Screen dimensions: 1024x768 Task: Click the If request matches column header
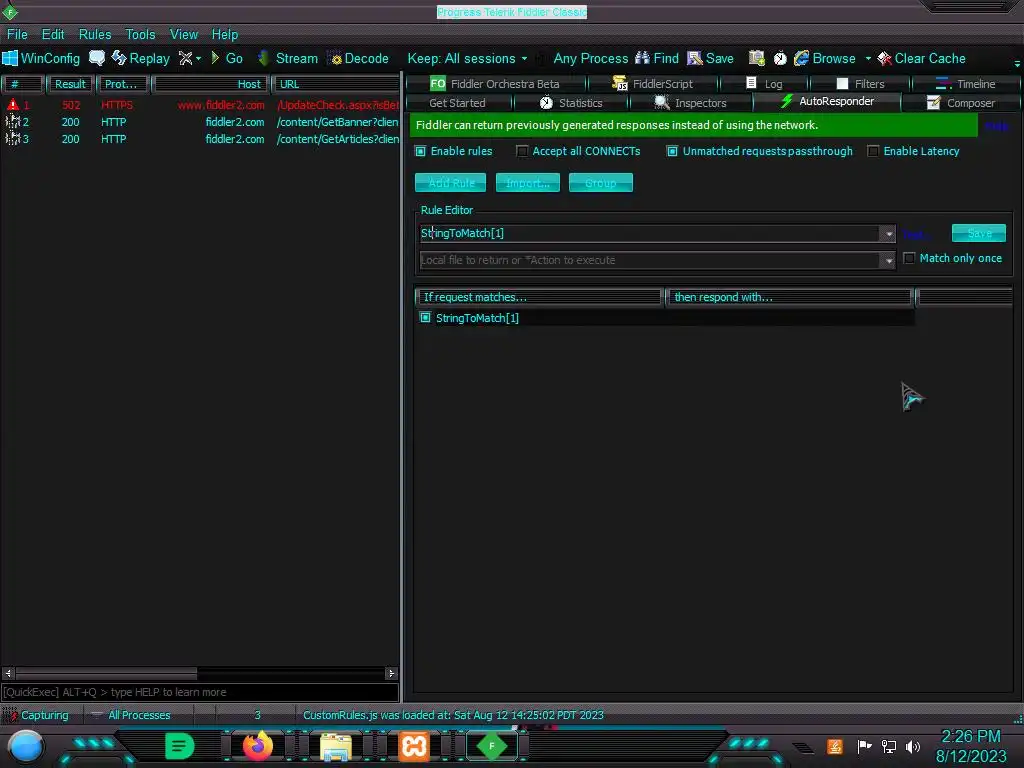[539, 297]
